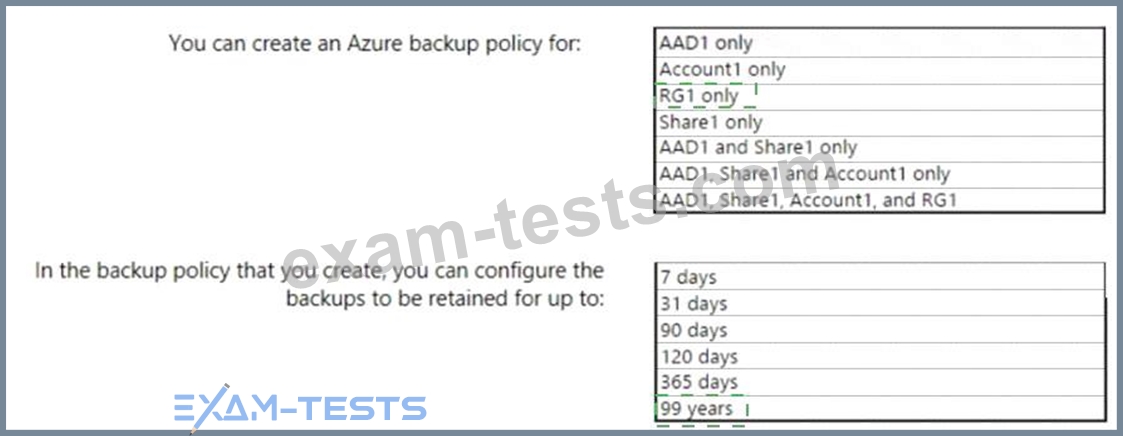The width and height of the screenshot is (1123, 436).
Task: Click the blue EXAM-TESTS logo text
Action: [x=299, y=408]
